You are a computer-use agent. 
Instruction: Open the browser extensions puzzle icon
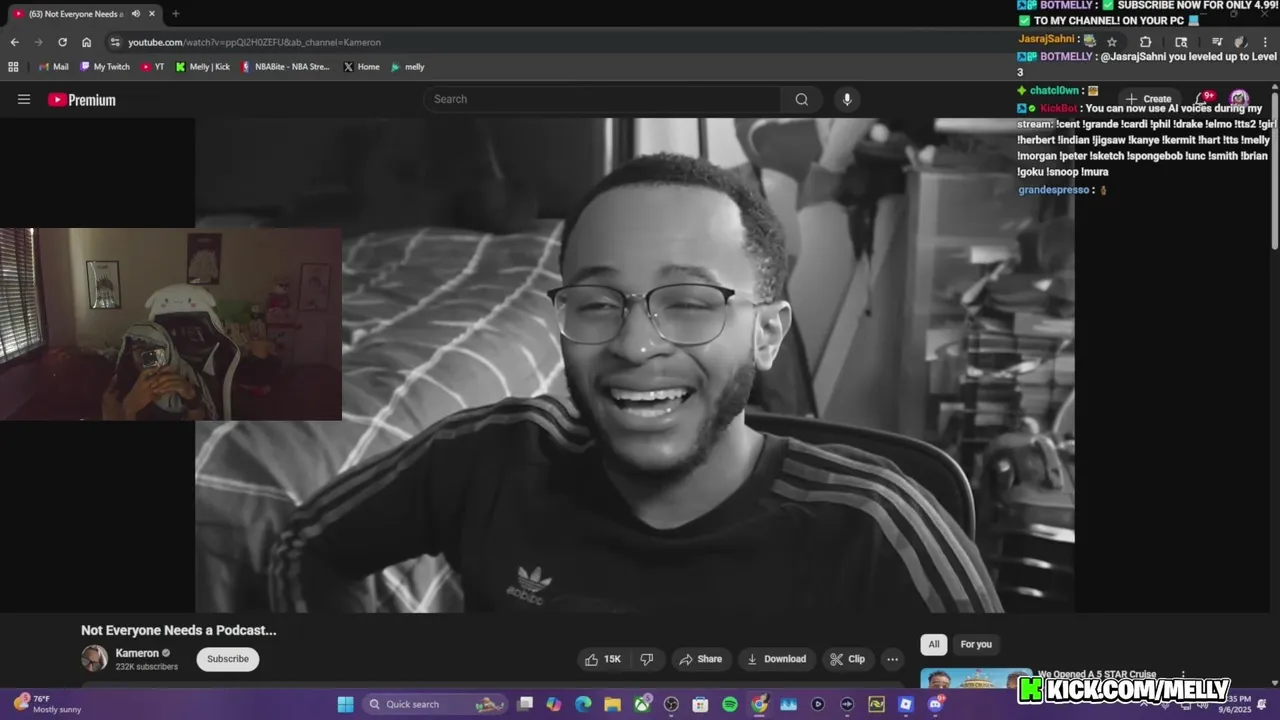click(1145, 42)
